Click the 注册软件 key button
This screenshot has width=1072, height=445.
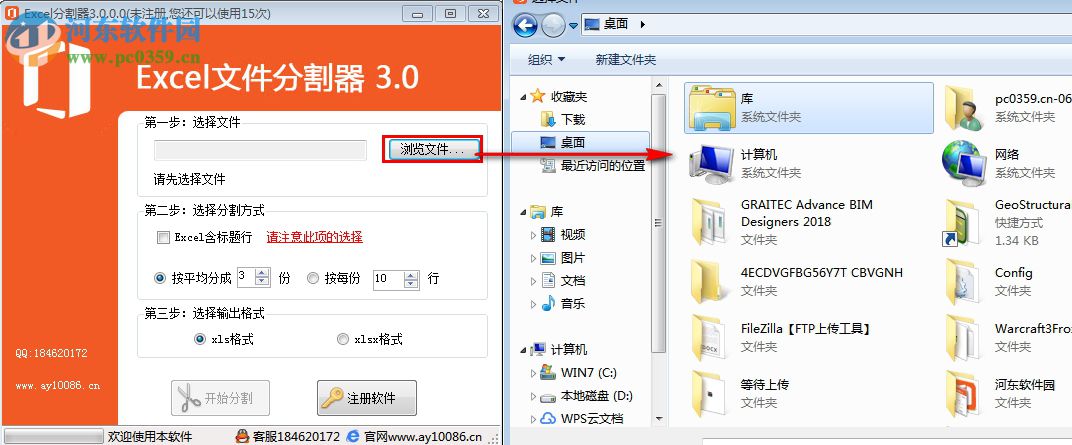pyautogui.click(x=366, y=398)
